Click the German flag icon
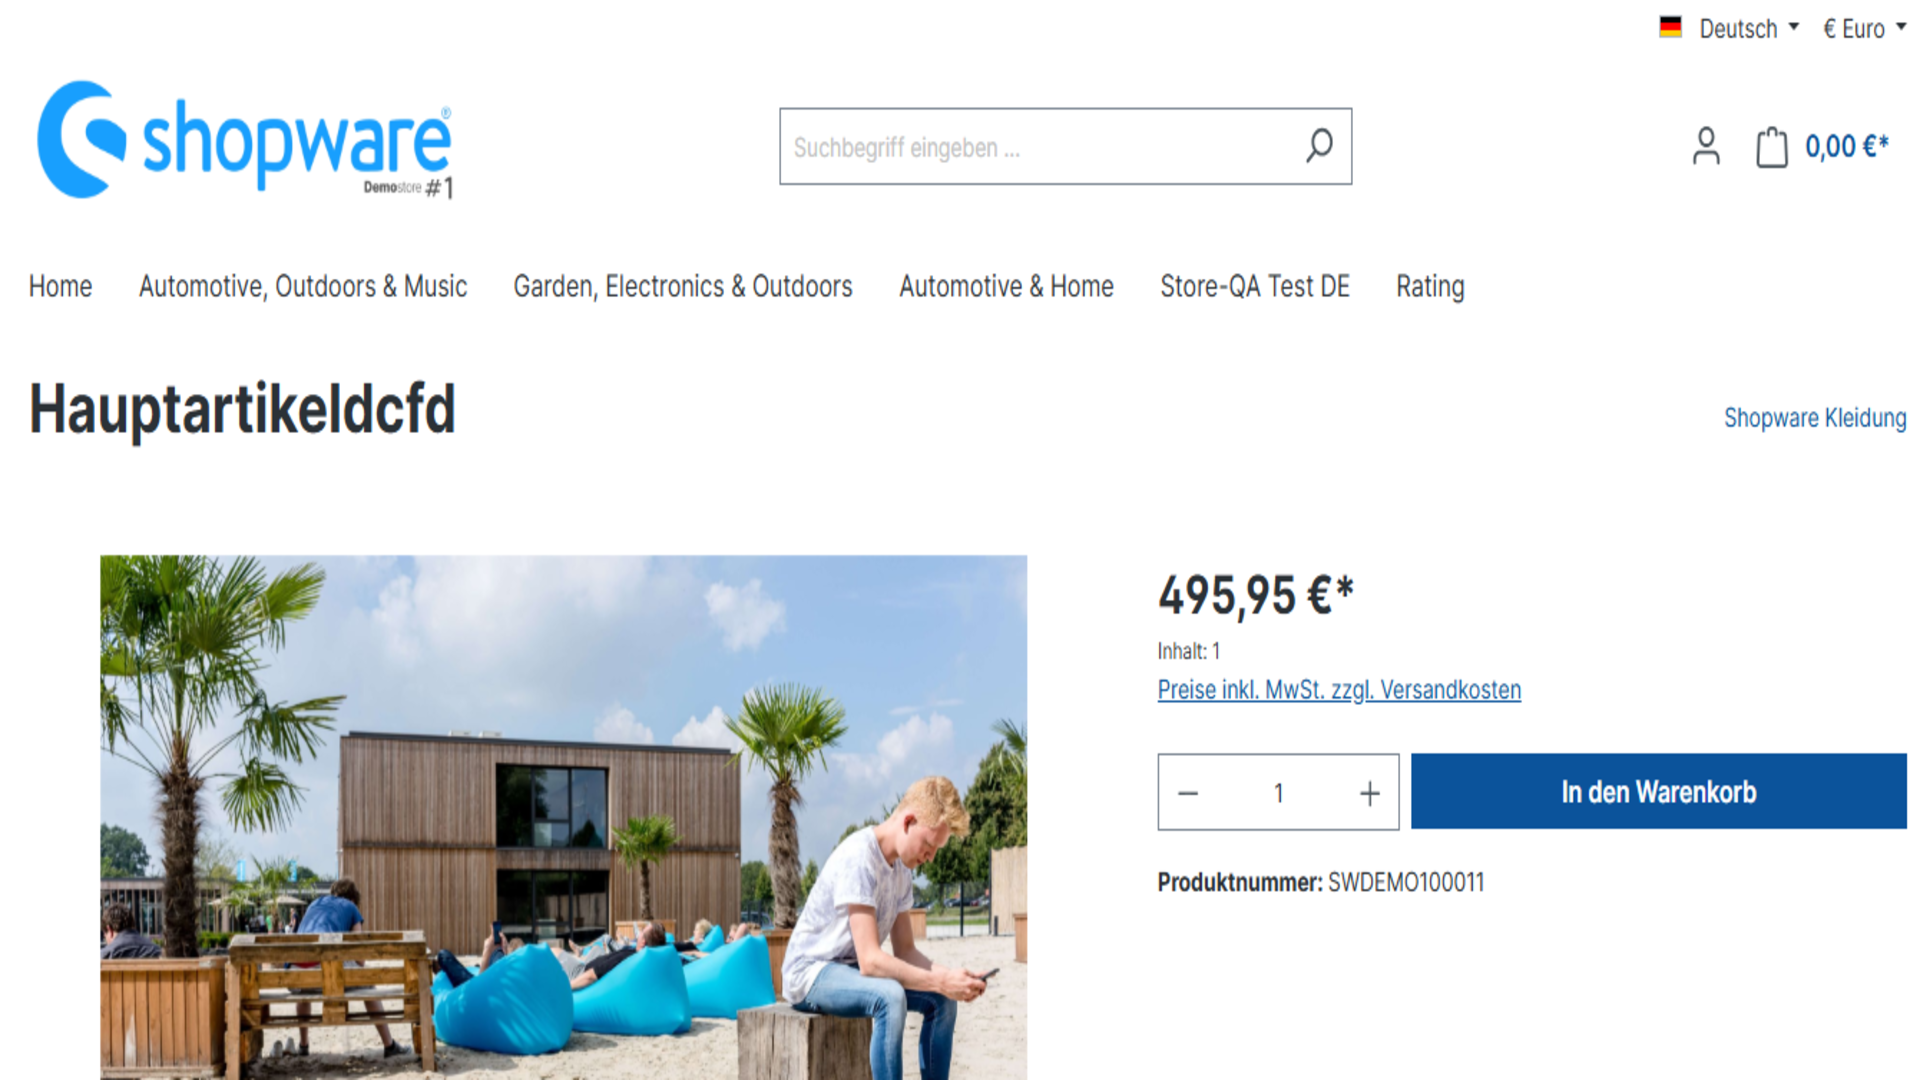This screenshot has width=1920, height=1080. 1670,28
